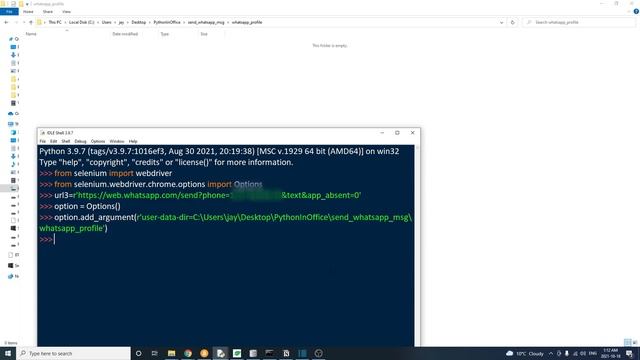The height and width of the screenshot is (360, 640).
Task: Select Network in navigation pane
Action: [x=11, y=276]
